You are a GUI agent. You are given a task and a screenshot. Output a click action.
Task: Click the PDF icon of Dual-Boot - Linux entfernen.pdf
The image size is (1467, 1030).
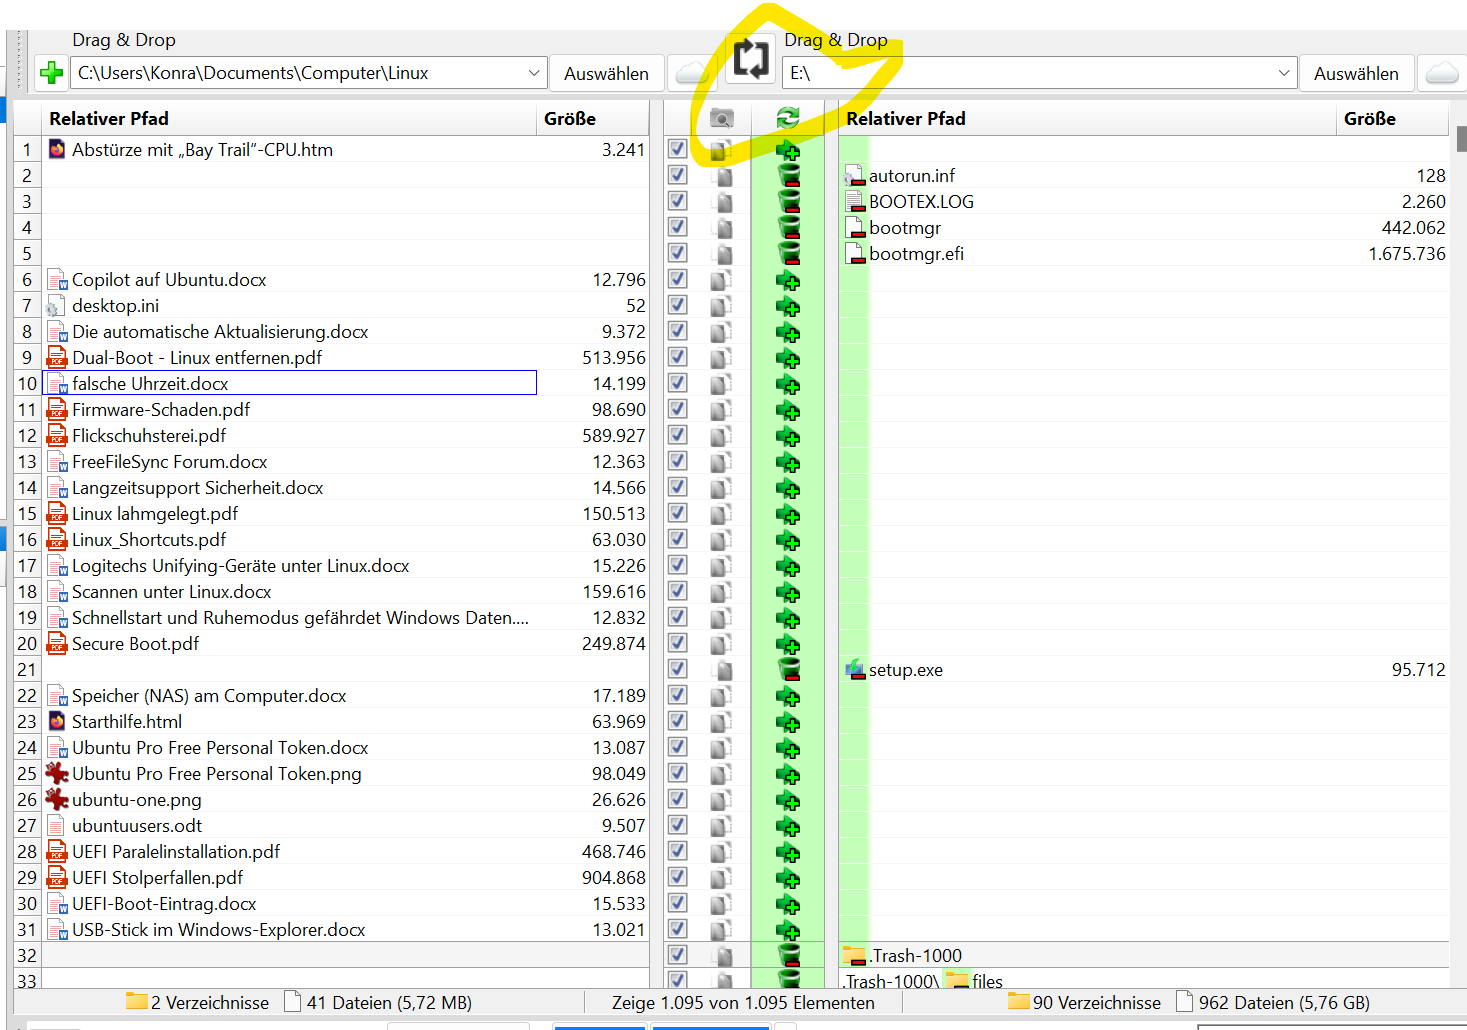(57, 358)
